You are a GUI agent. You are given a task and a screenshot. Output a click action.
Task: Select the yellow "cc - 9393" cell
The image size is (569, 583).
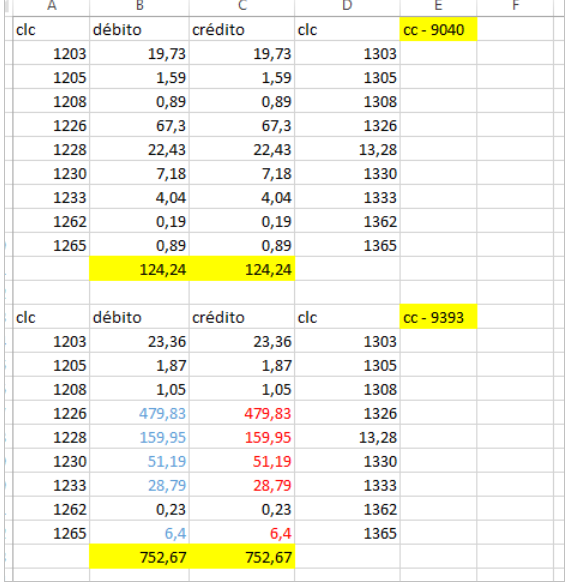[x=438, y=317]
